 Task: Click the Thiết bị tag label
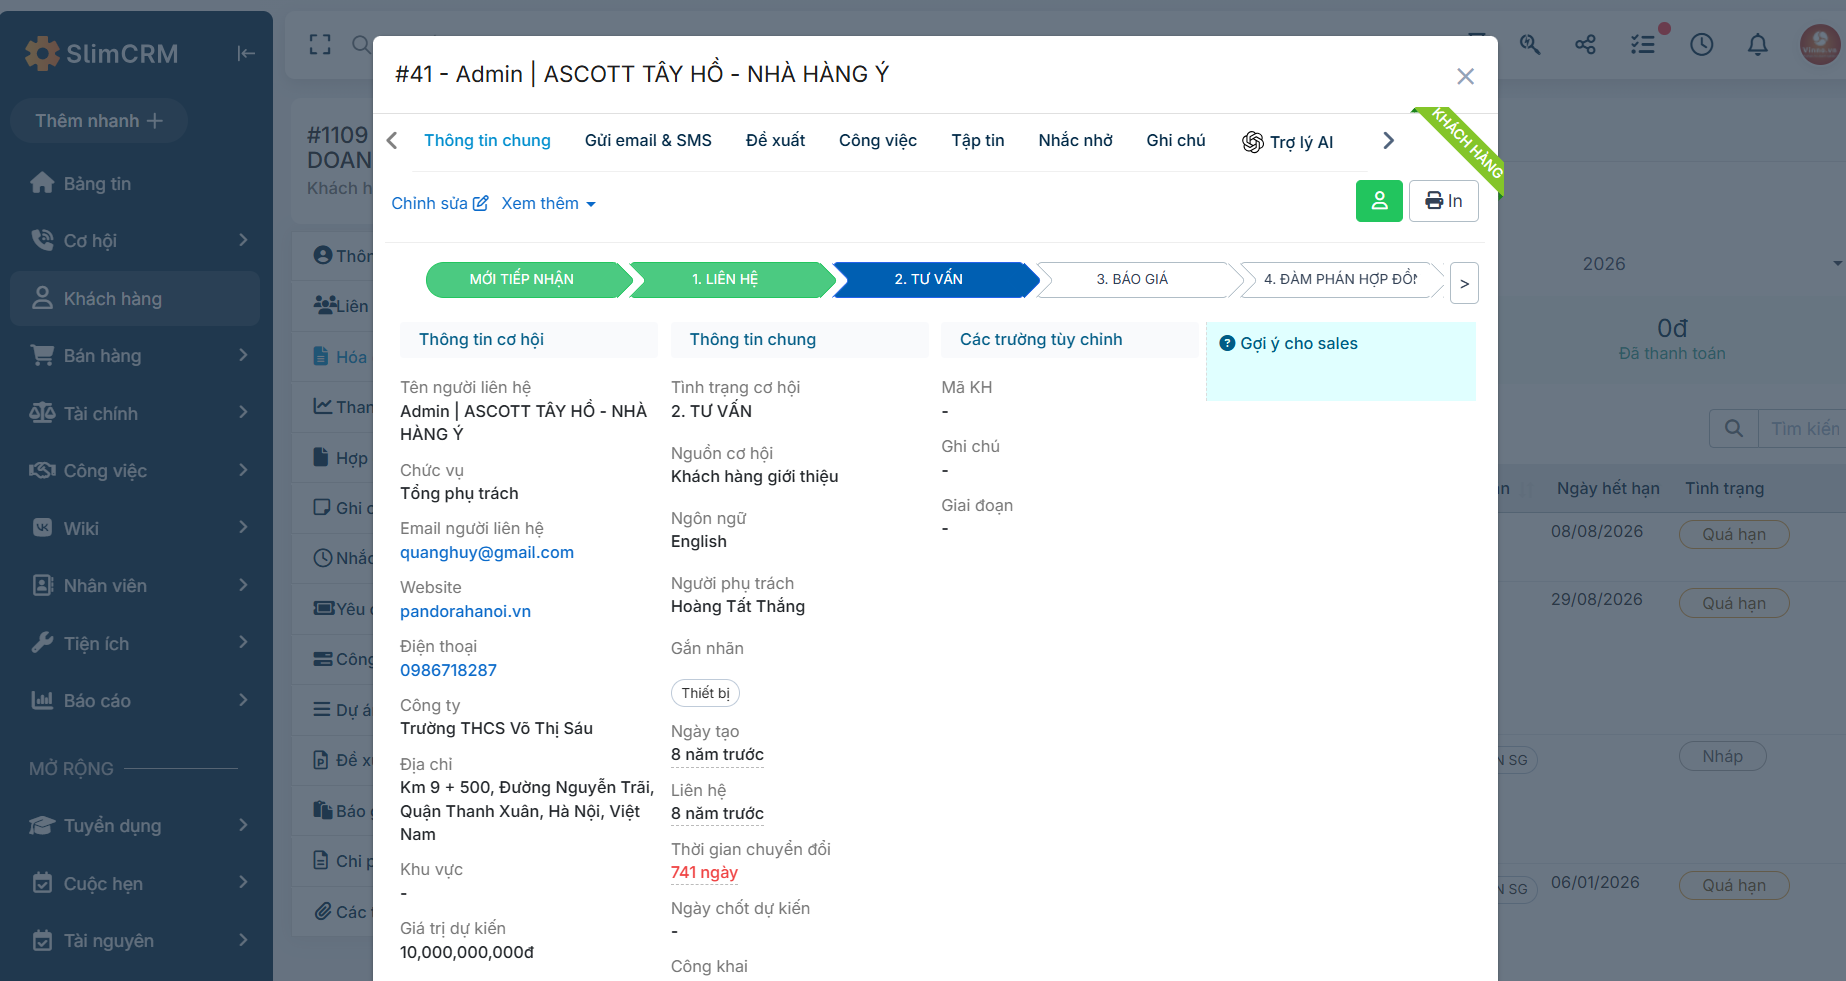click(705, 693)
